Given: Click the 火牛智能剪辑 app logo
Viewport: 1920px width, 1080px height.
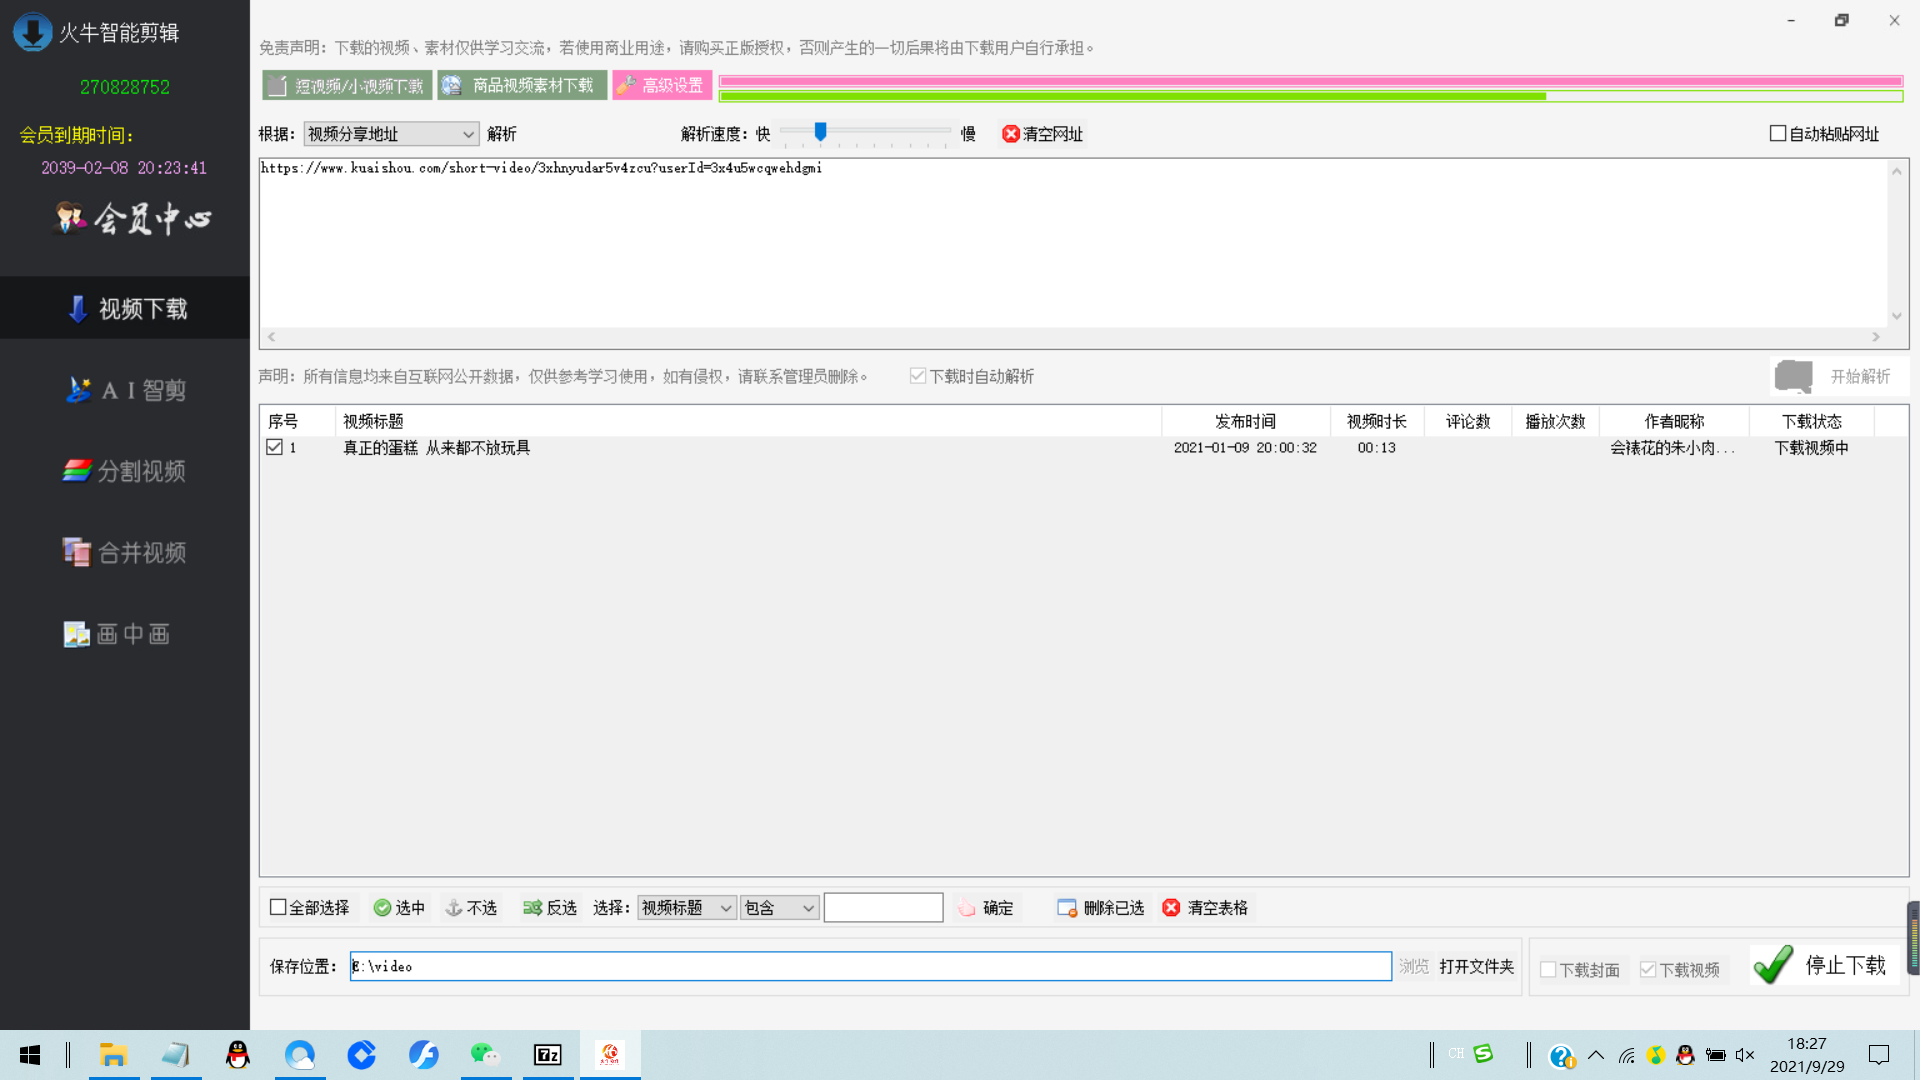Looking at the screenshot, I should pyautogui.click(x=33, y=32).
